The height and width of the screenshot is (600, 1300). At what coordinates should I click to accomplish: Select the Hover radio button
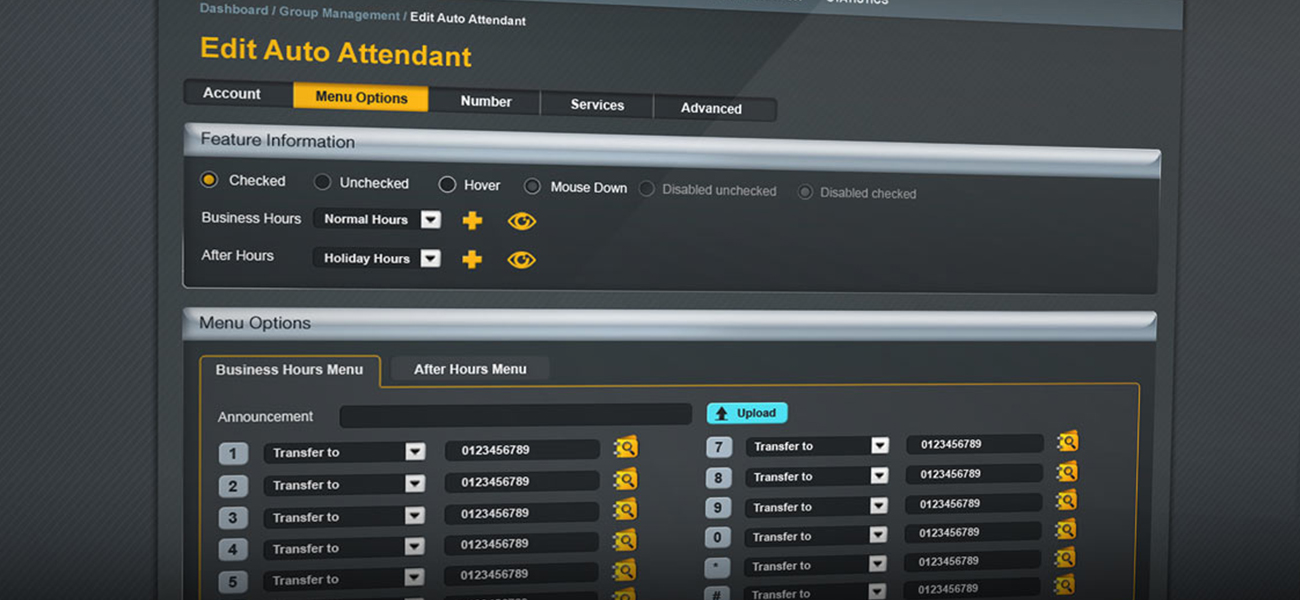pos(447,185)
